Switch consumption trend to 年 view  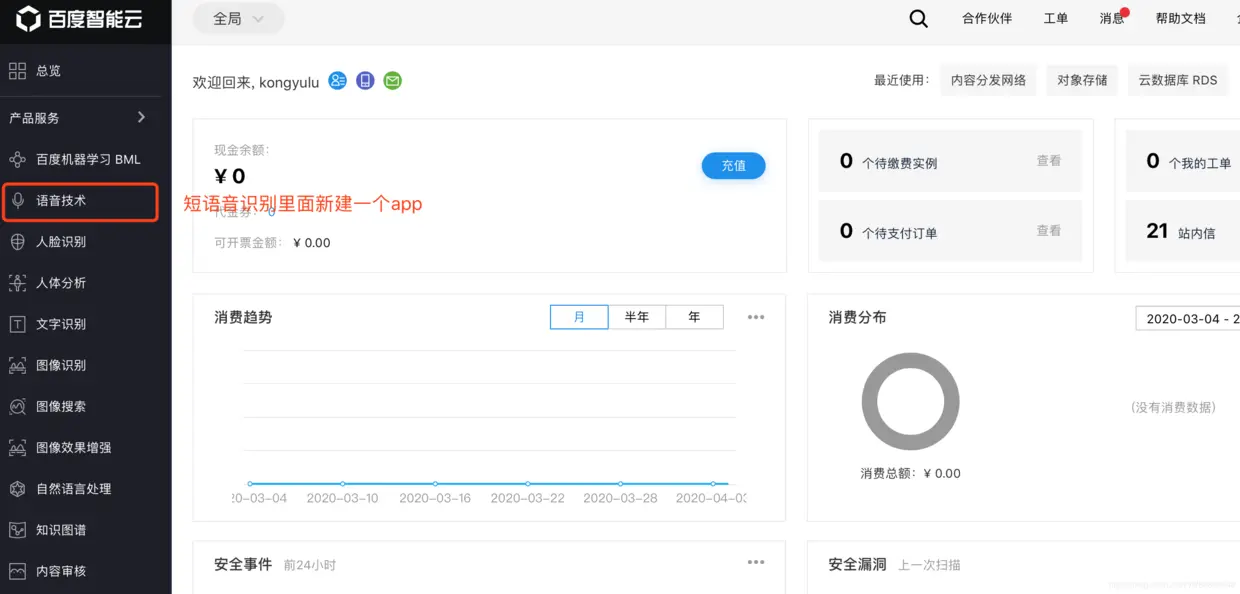(x=694, y=316)
